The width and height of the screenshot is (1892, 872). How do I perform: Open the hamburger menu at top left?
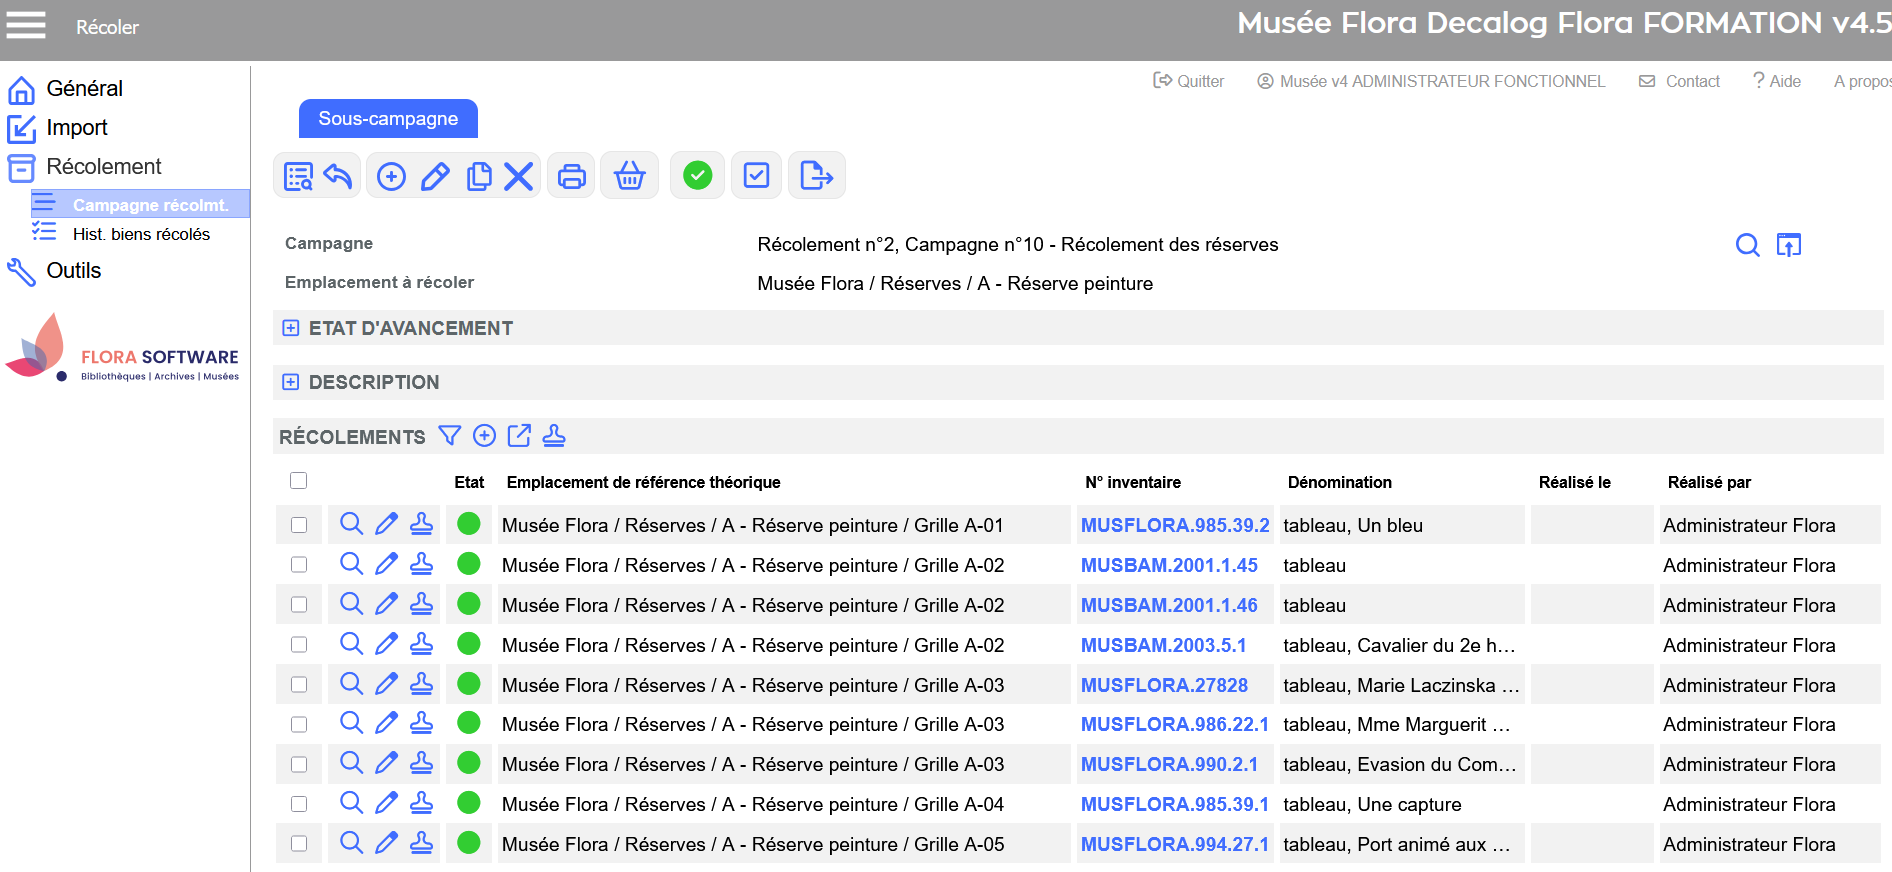tap(26, 25)
